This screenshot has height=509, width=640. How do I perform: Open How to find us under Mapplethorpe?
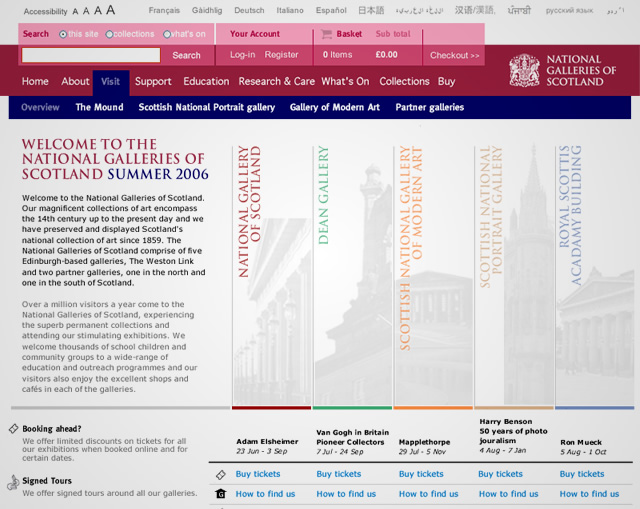[x=429, y=494]
